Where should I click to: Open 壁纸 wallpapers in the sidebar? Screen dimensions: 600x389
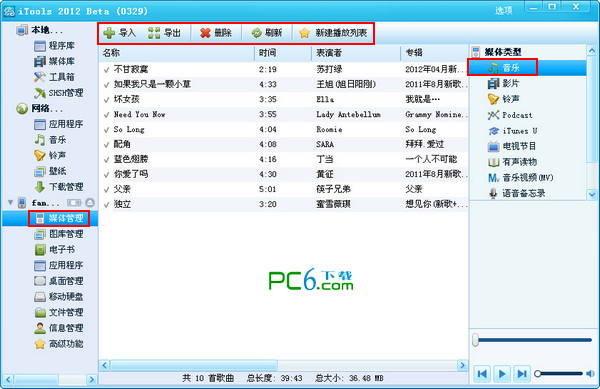(x=50, y=171)
